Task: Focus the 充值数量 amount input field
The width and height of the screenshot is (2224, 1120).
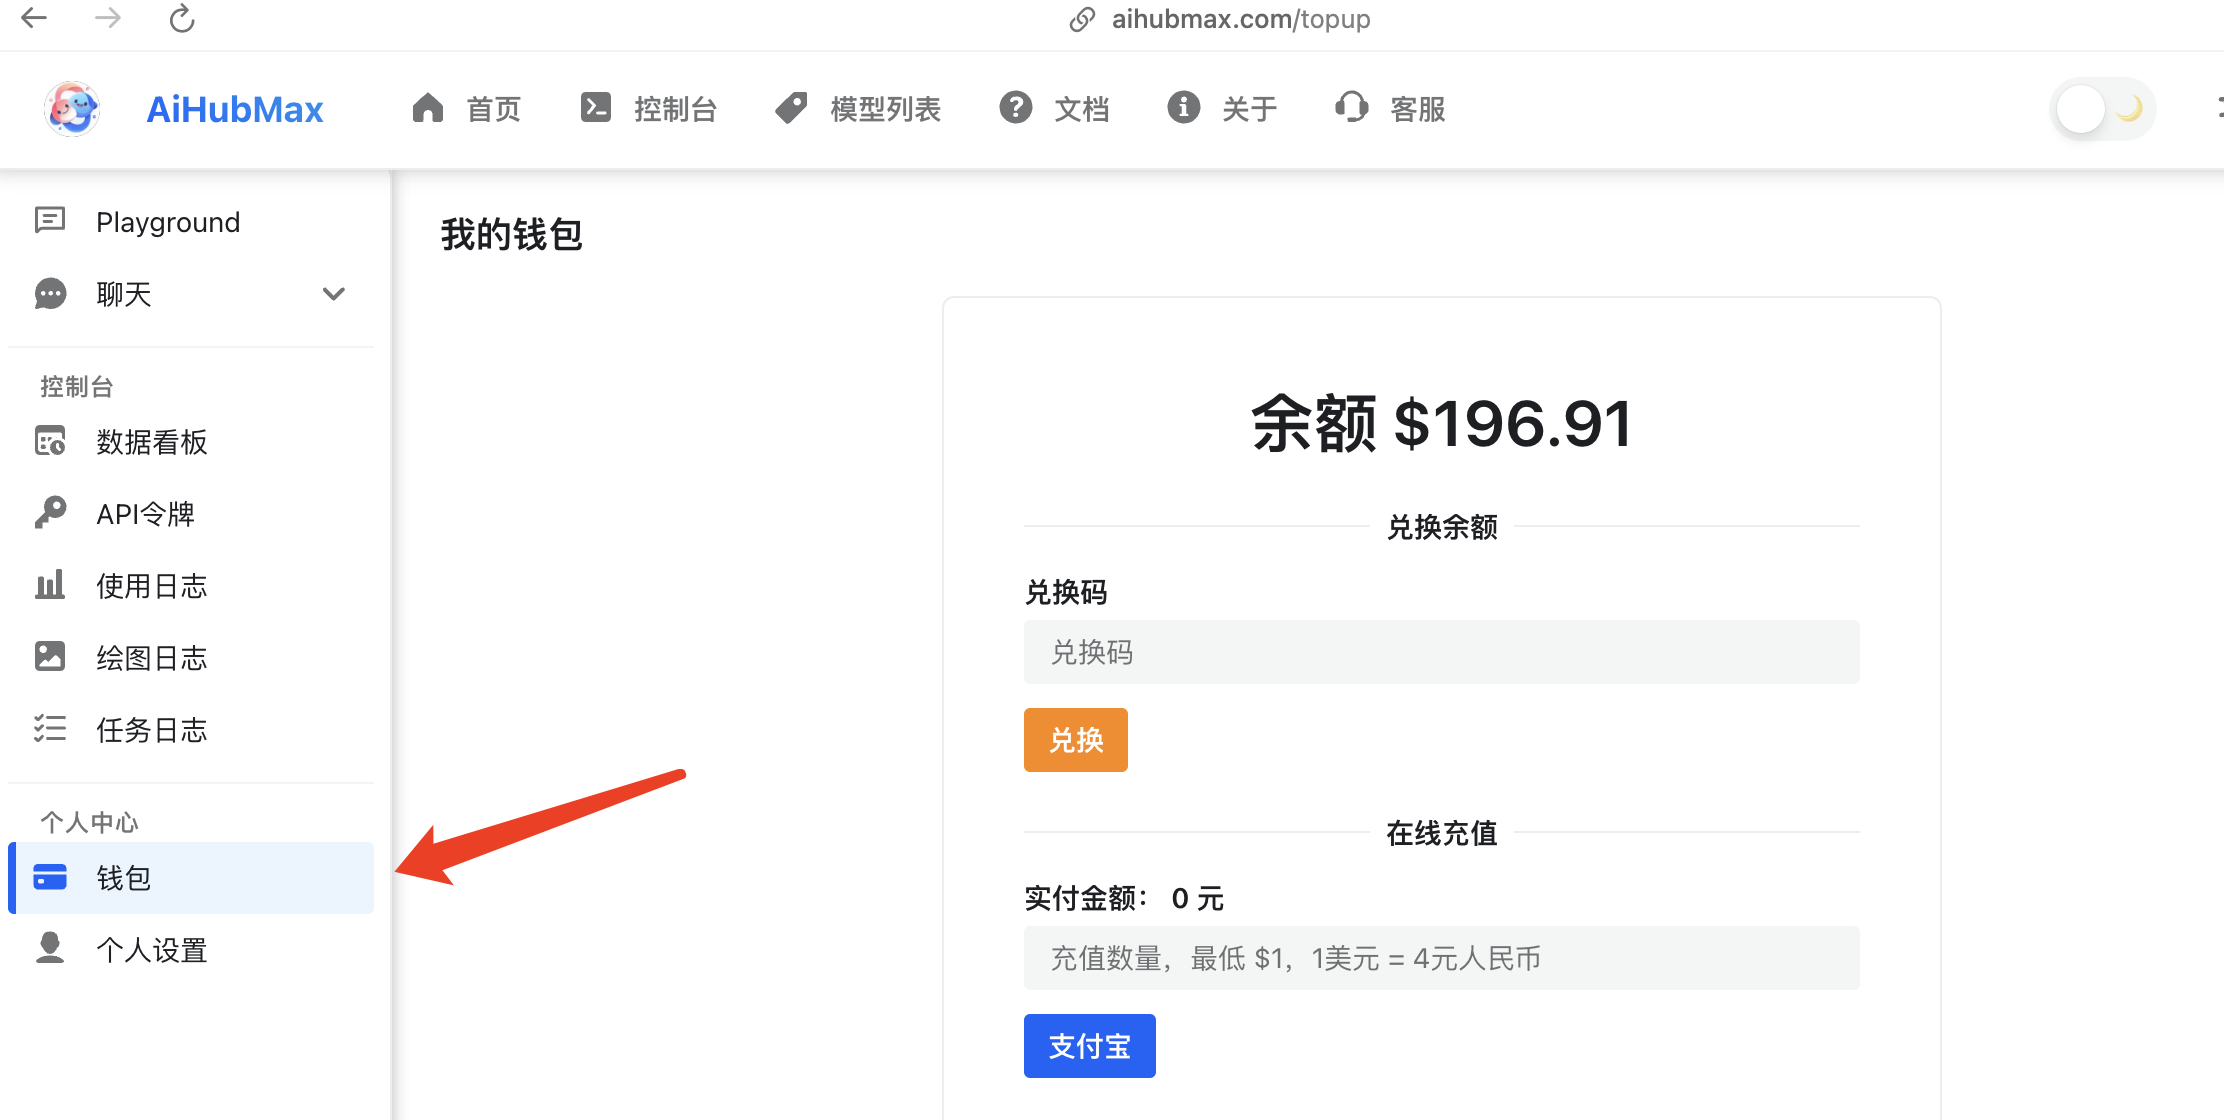Action: [x=1441, y=958]
